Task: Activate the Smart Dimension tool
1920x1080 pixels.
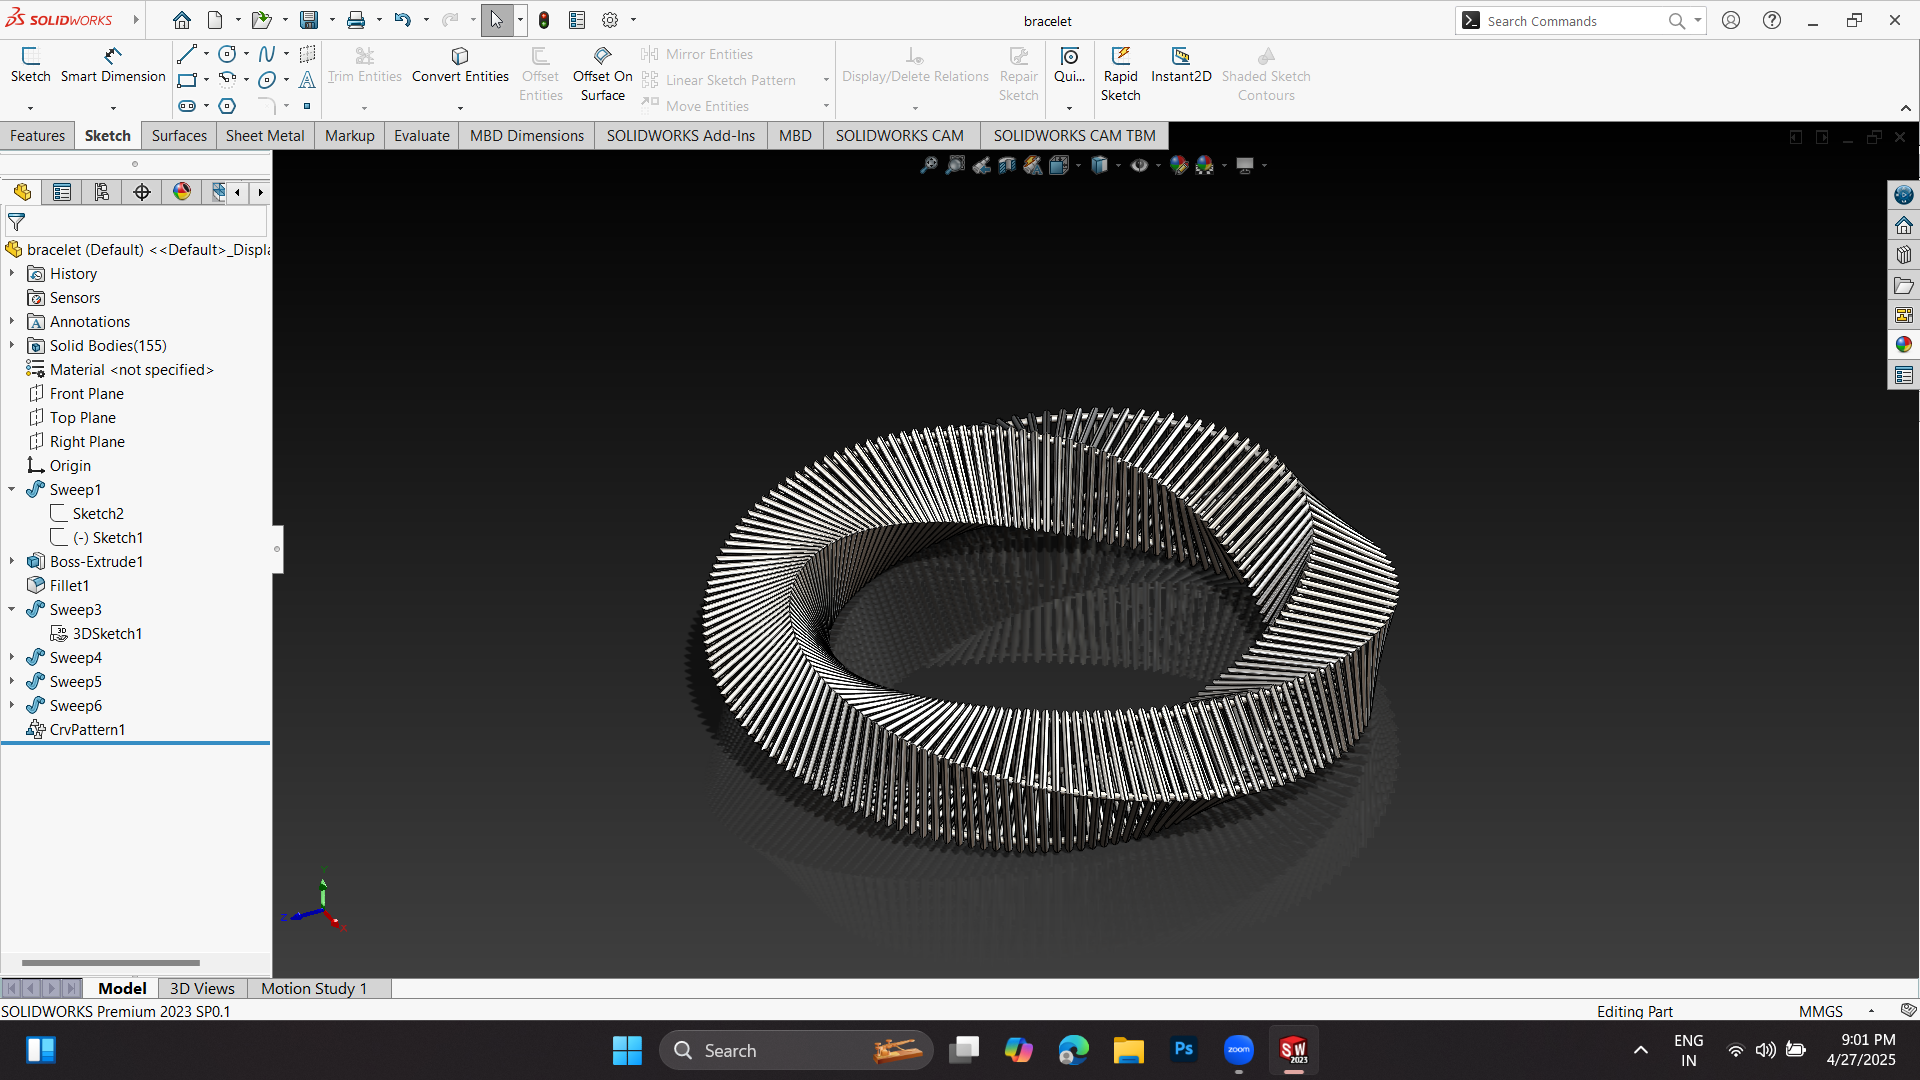Action: click(113, 66)
